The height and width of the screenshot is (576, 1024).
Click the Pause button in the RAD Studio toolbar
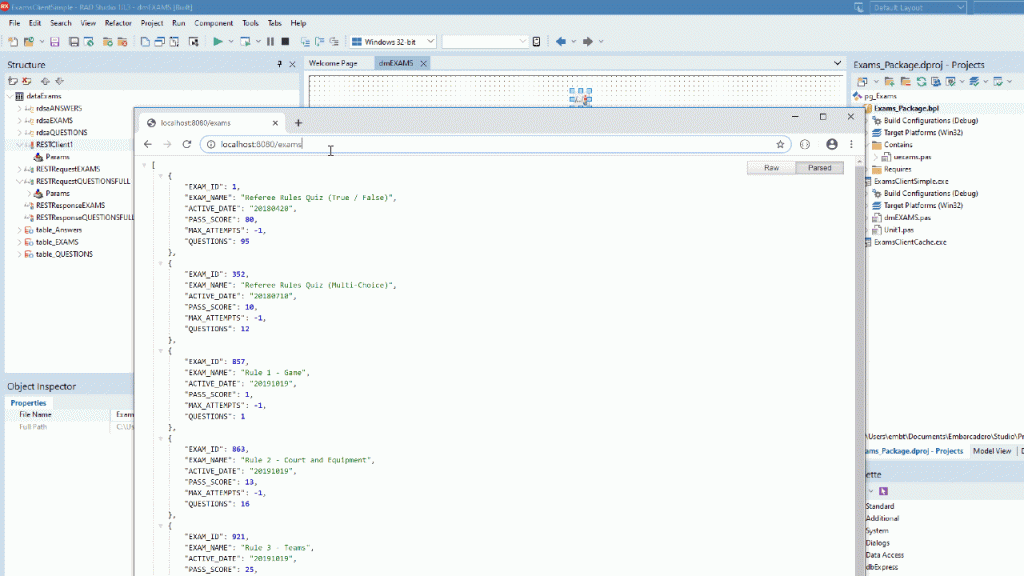tap(270, 42)
